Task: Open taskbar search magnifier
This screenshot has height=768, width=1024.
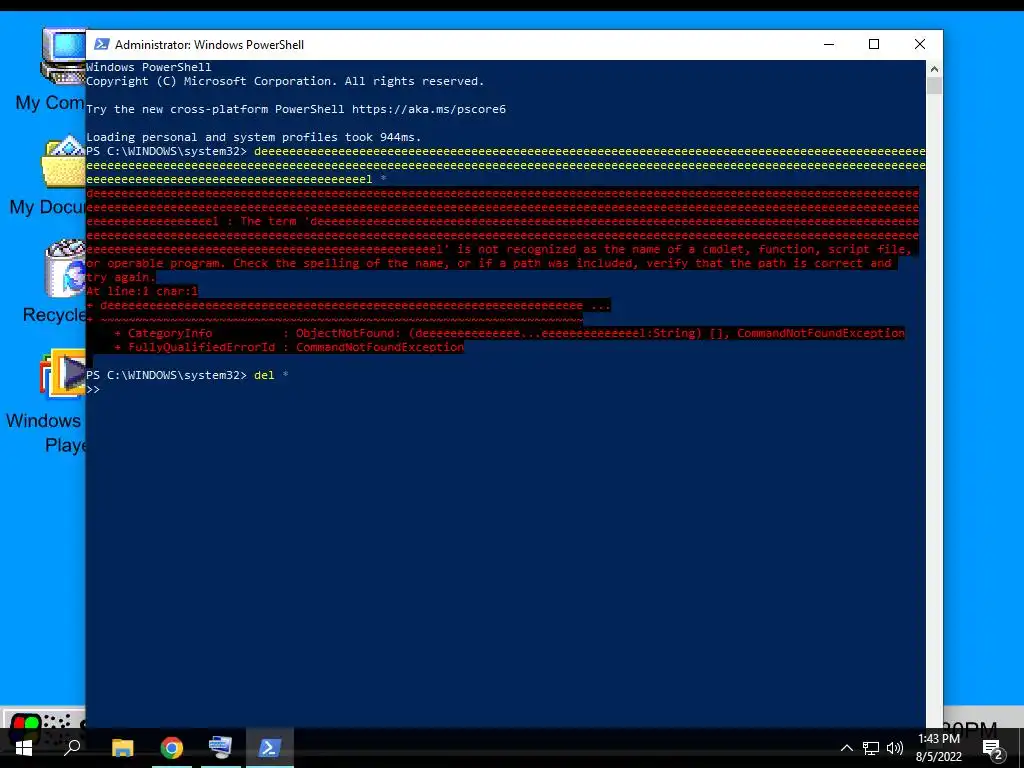Action: 72,747
